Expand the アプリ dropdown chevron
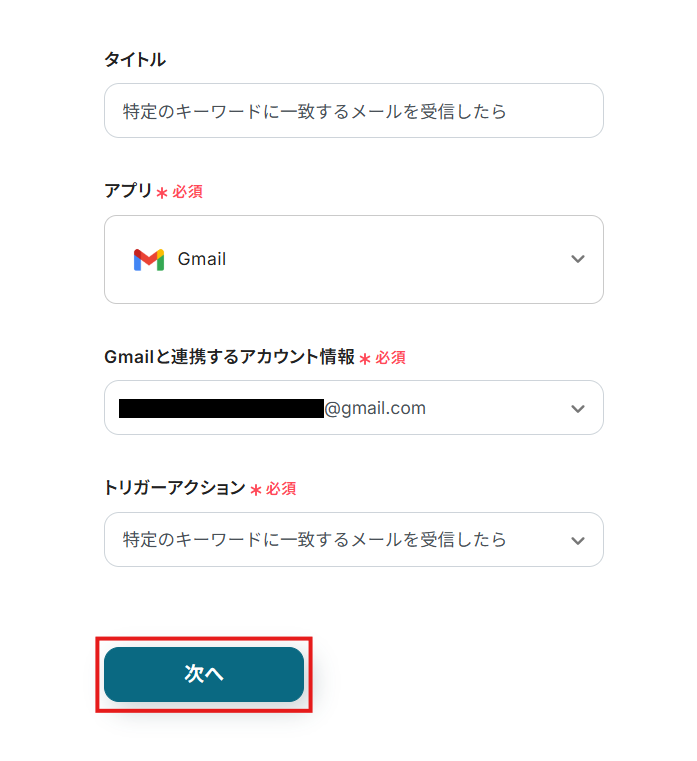 tap(577, 260)
